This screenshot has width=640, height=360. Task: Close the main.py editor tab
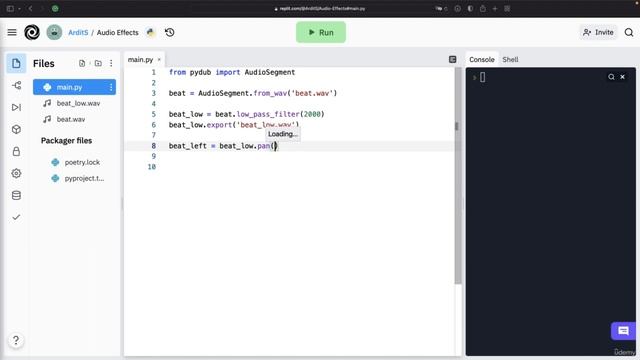tap(159, 60)
